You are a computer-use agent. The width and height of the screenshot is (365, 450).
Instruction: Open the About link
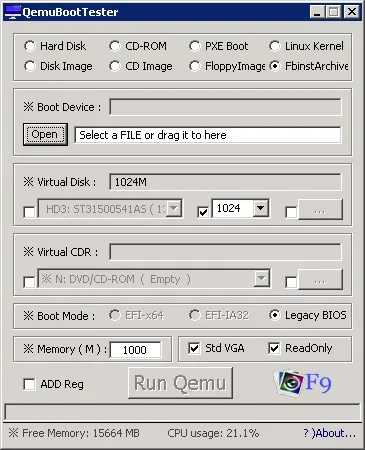click(329, 433)
